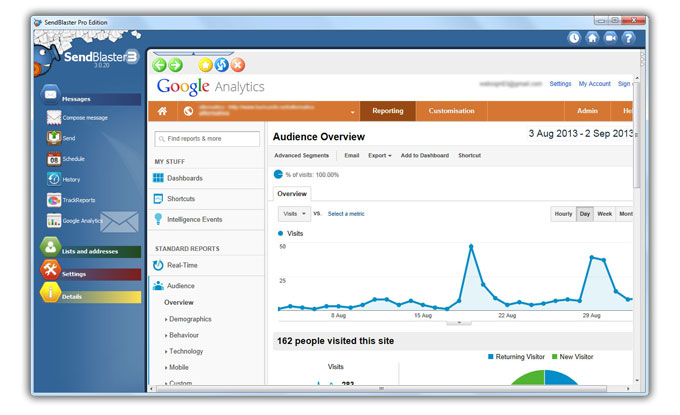The height and width of the screenshot is (415, 680).
Task: Click the collapse handle below the chart
Action: pos(459,323)
